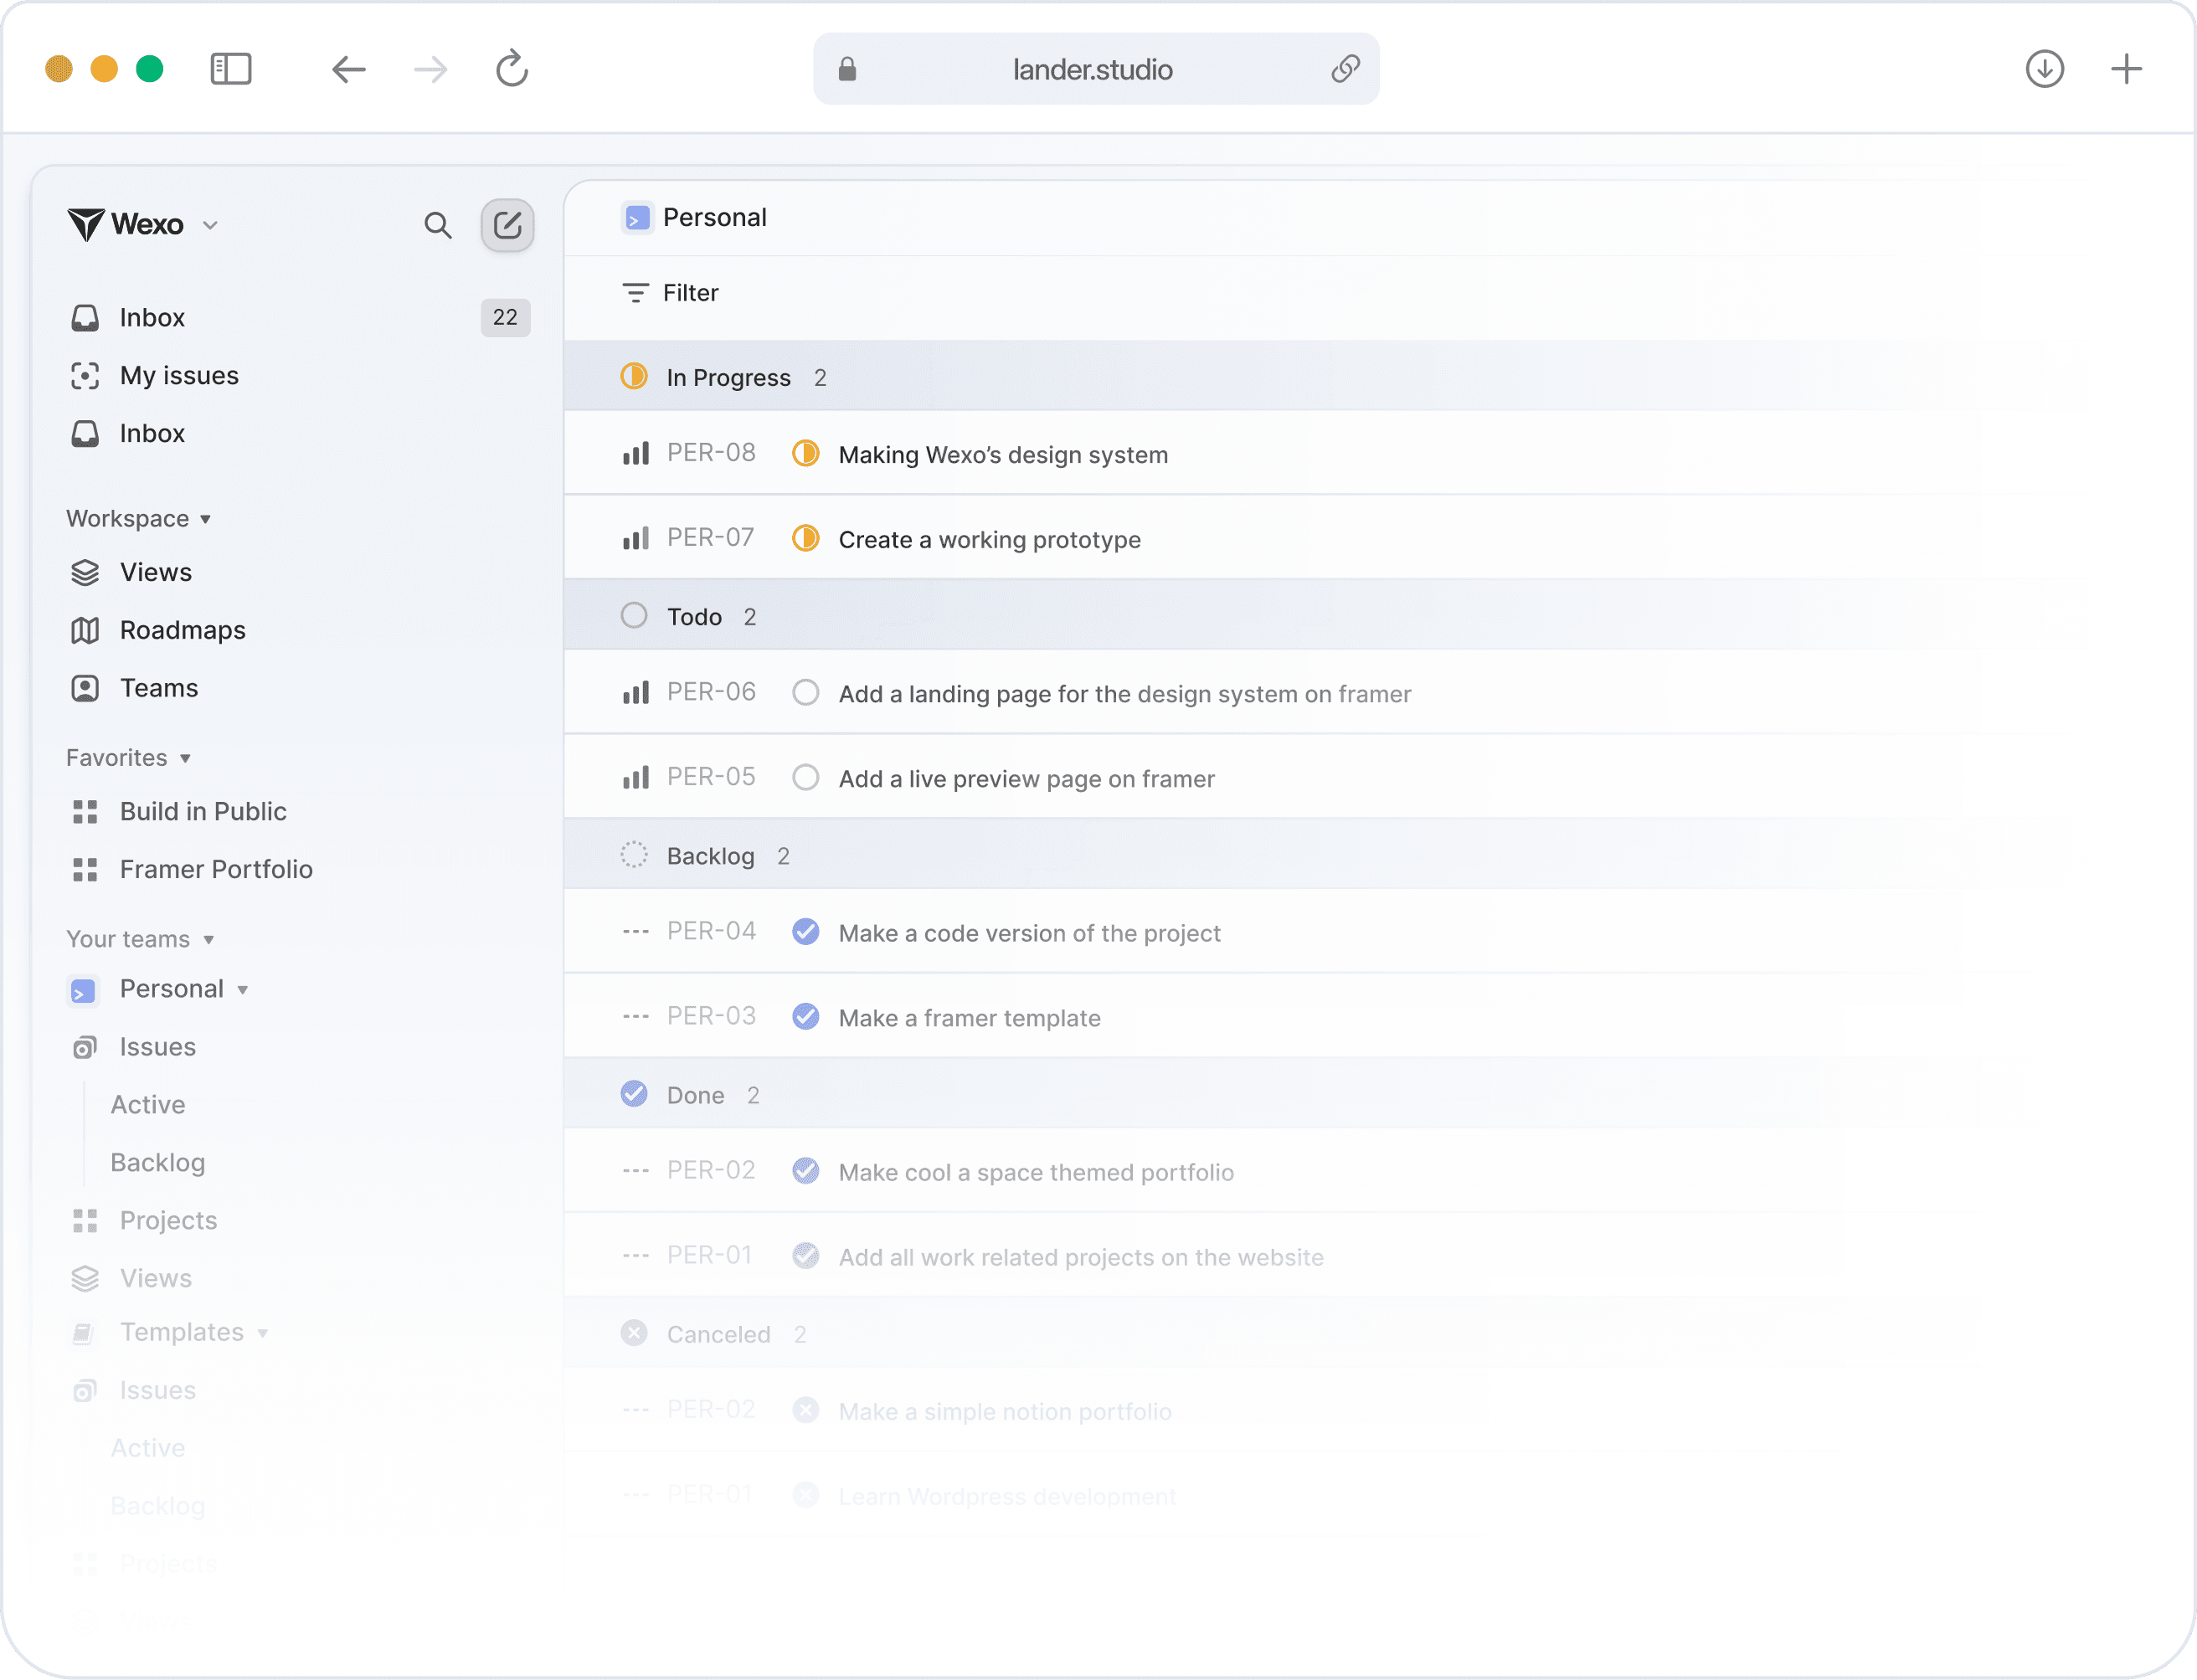The height and width of the screenshot is (1680, 2197).
Task: Collapse the Favorites section
Action: click(x=185, y=758)
